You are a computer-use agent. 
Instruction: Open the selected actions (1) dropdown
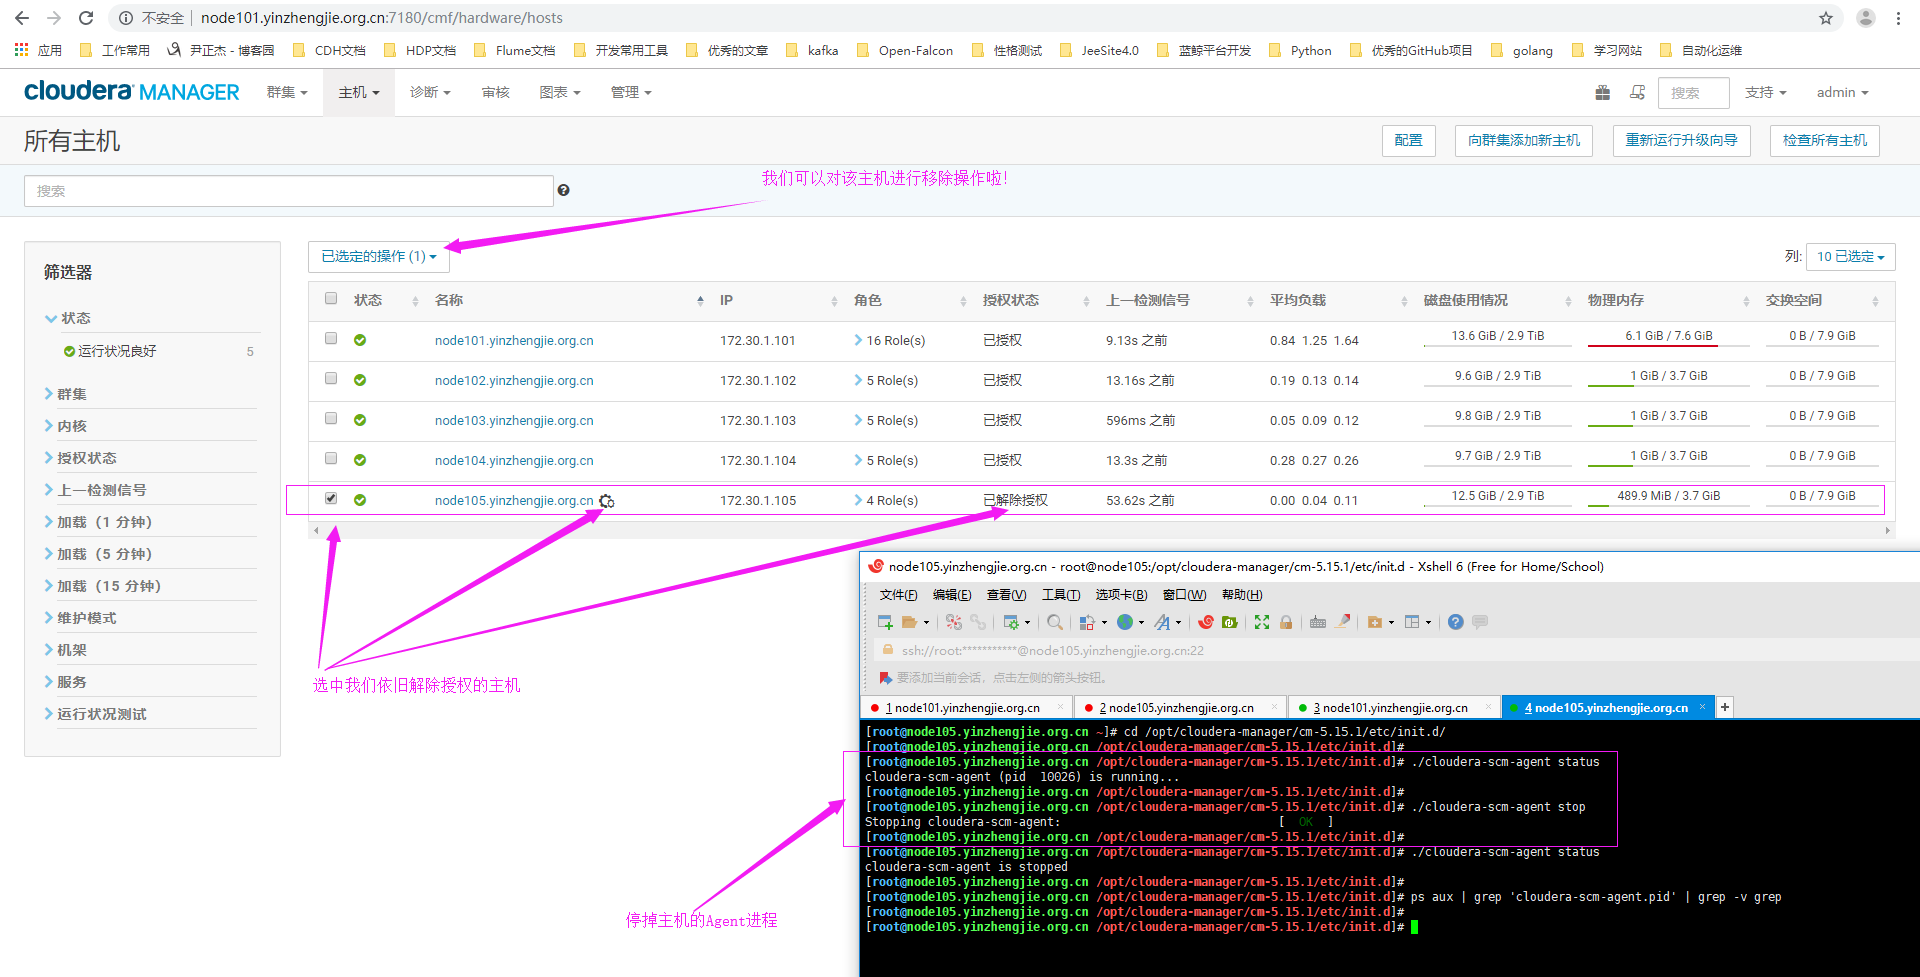pos(379,257)
